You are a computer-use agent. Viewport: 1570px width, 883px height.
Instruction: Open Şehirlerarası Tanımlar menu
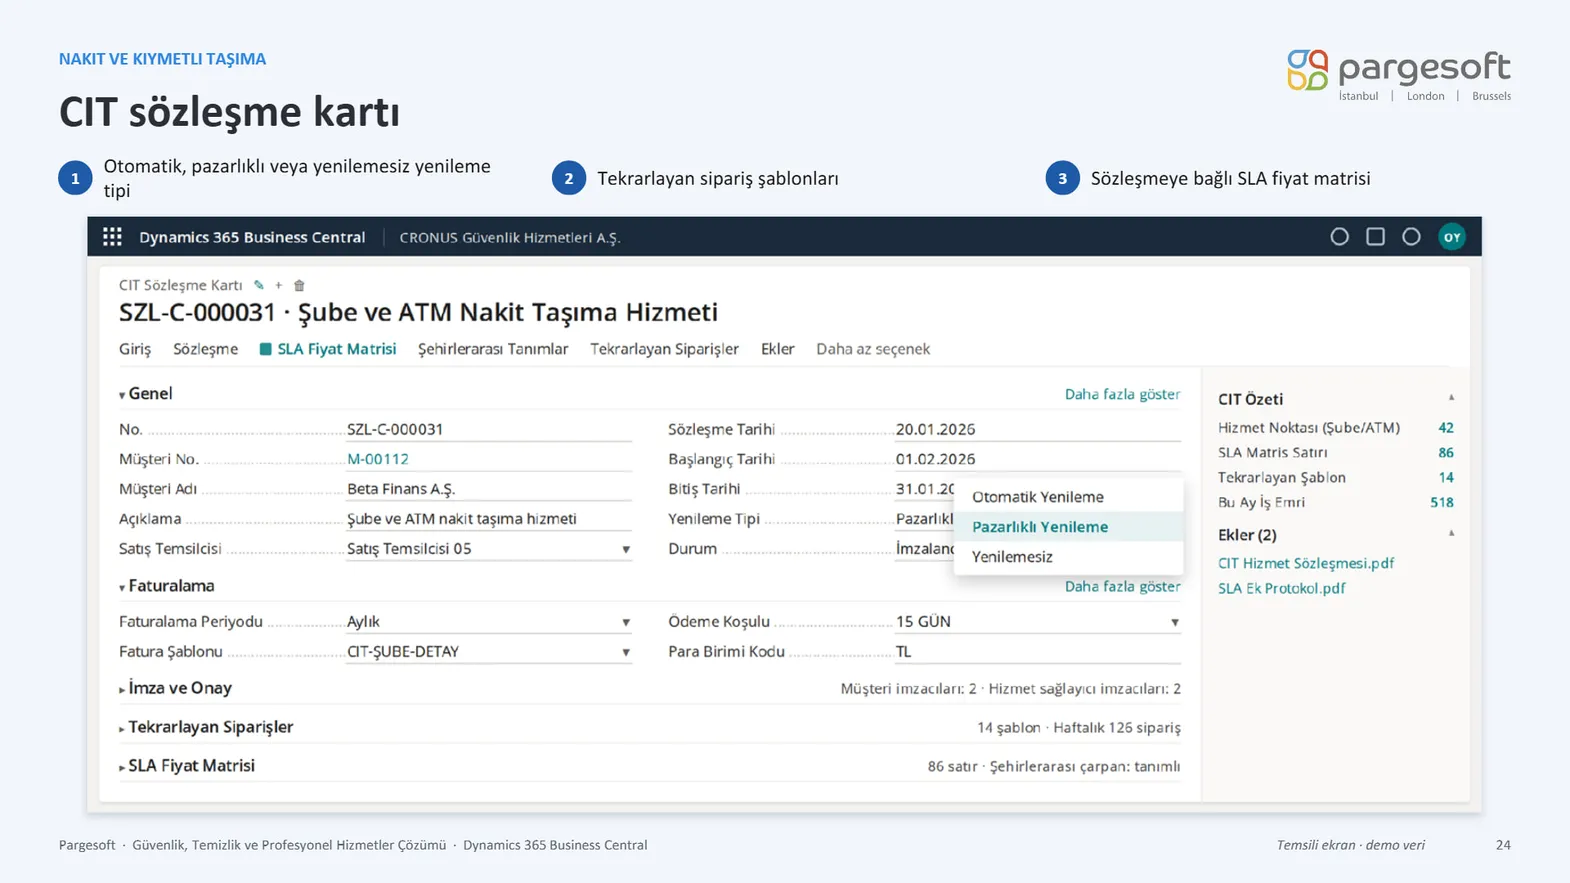(493, 349)
